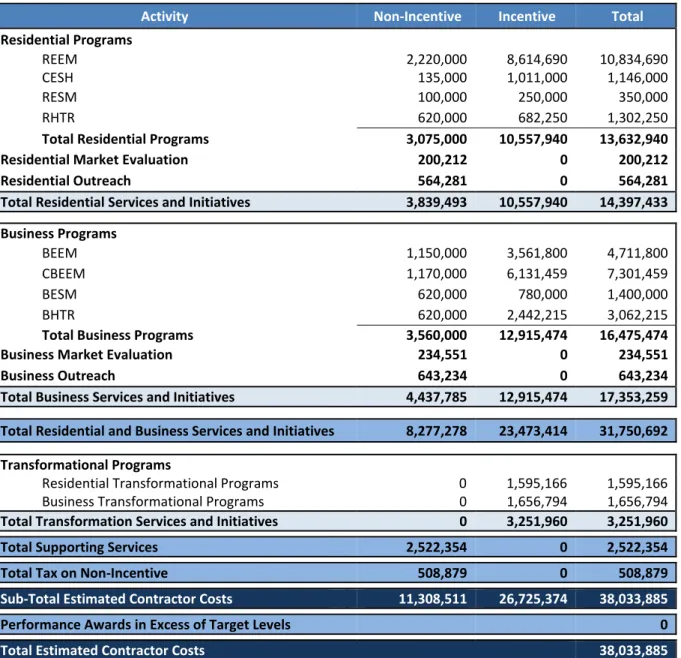Image resolution: width=681 pixels, height=658 pixels.
Task: Select the Transformational Programs section label
Action: click(86, 465)
